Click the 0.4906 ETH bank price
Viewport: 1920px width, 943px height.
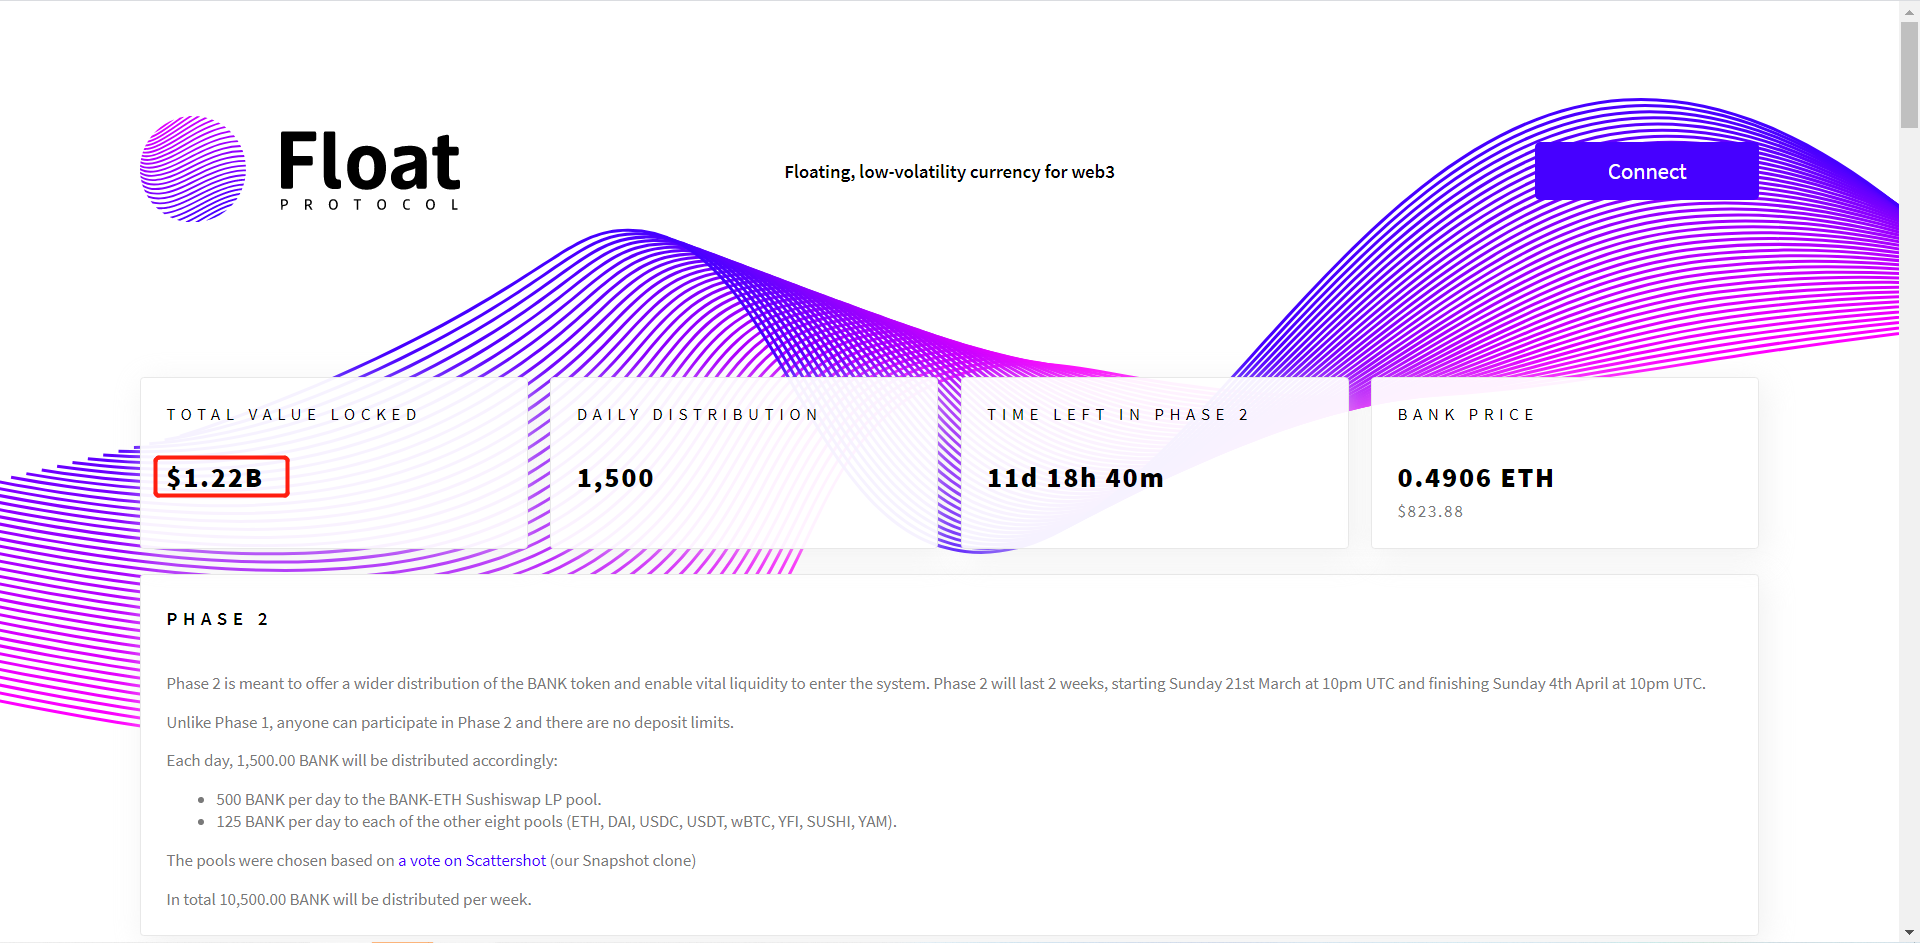[x=1475, y=479]
